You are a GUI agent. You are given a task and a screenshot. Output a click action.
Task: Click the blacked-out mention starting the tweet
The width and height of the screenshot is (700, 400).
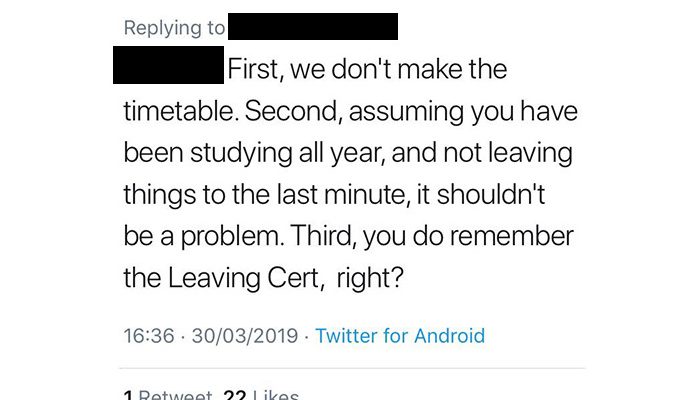[168, 65]
